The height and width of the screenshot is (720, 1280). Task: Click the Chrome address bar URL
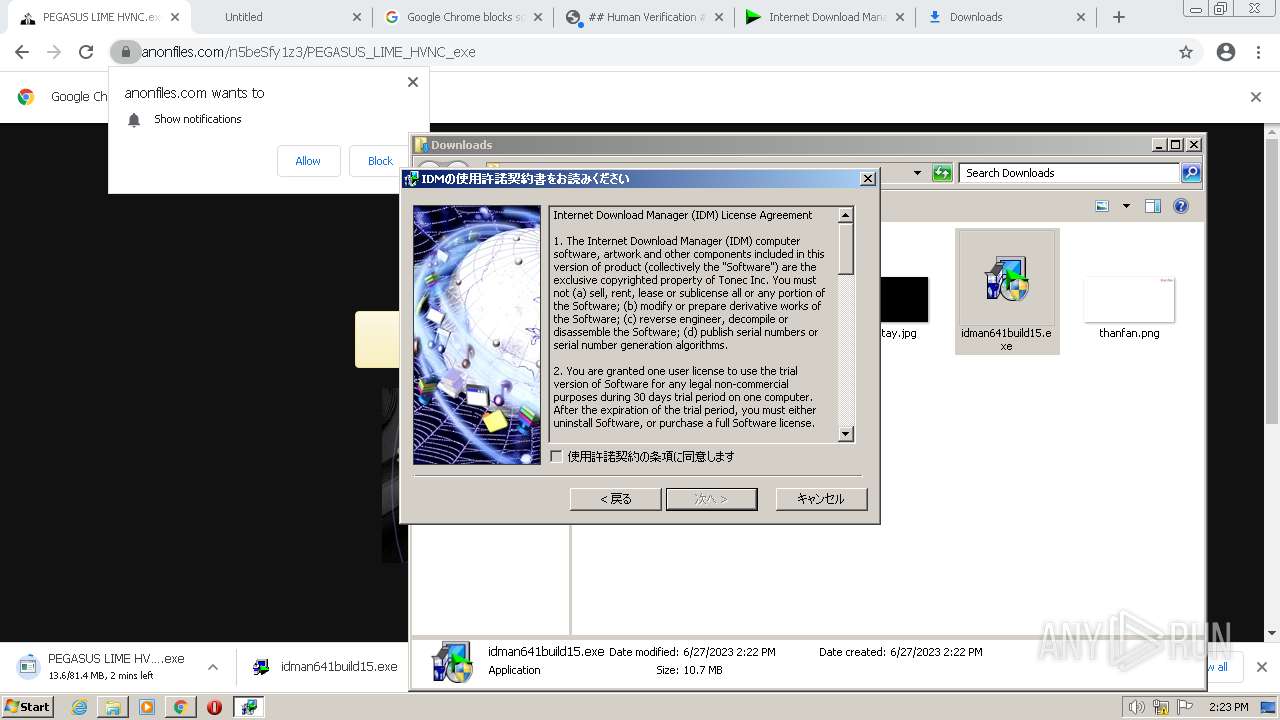click(x=308, y=52)
